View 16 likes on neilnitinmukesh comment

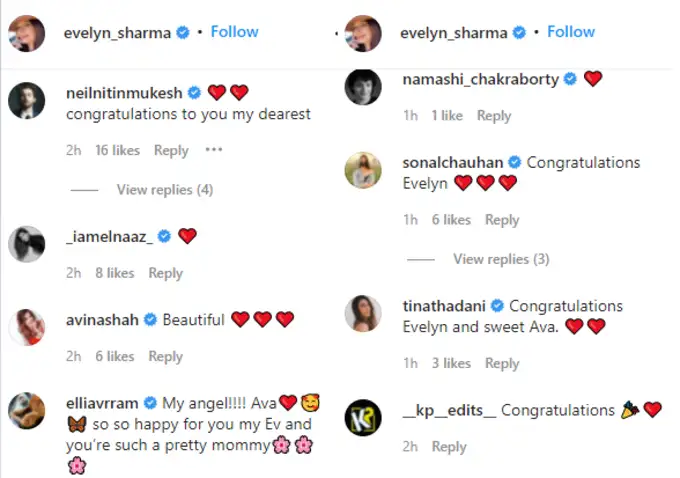tap(117, 150)
